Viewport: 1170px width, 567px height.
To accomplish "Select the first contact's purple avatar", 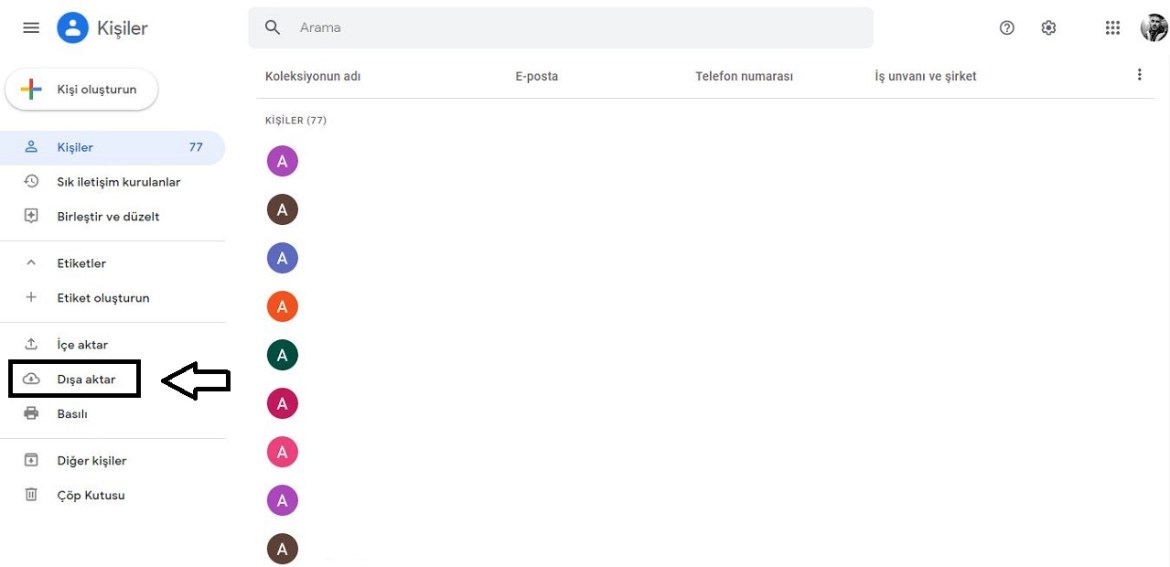I will [x=282, y=161].
